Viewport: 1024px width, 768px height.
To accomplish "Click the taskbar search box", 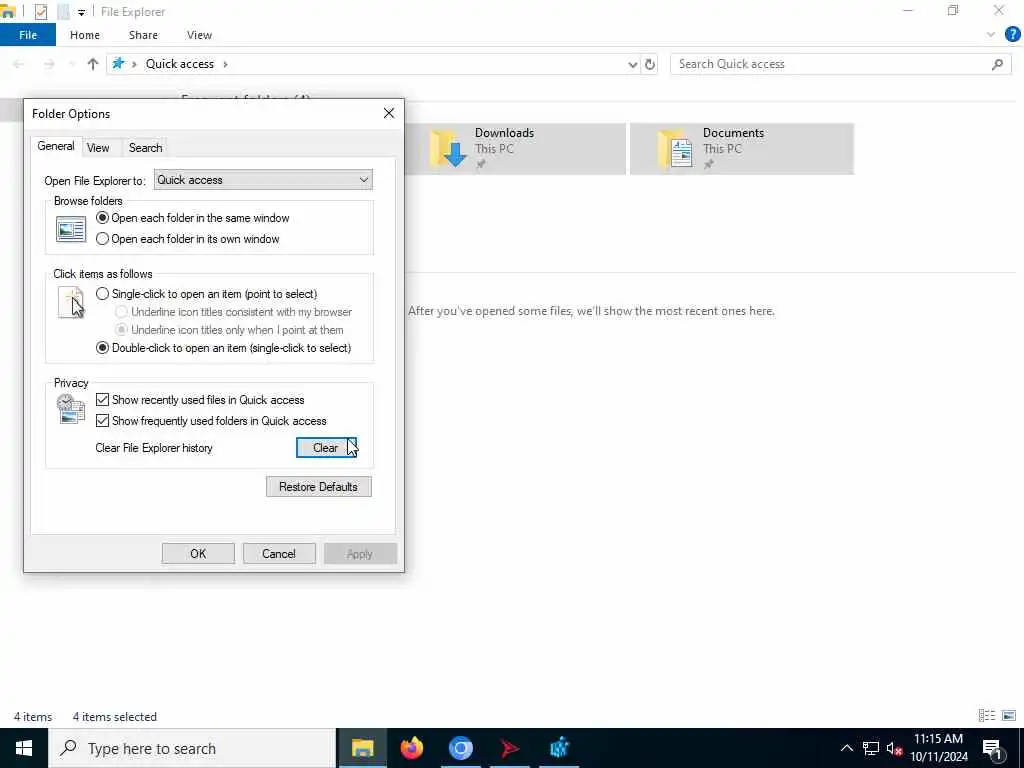I will point(192,748).
